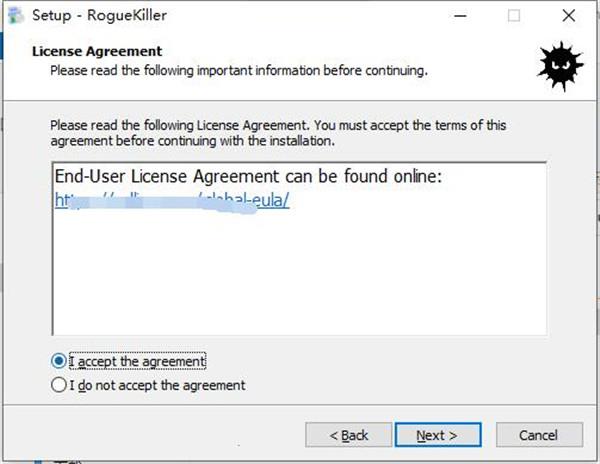Cancel the RogueKiller setup
Viewport: 600px width, 464px height.
coord(539,435)
